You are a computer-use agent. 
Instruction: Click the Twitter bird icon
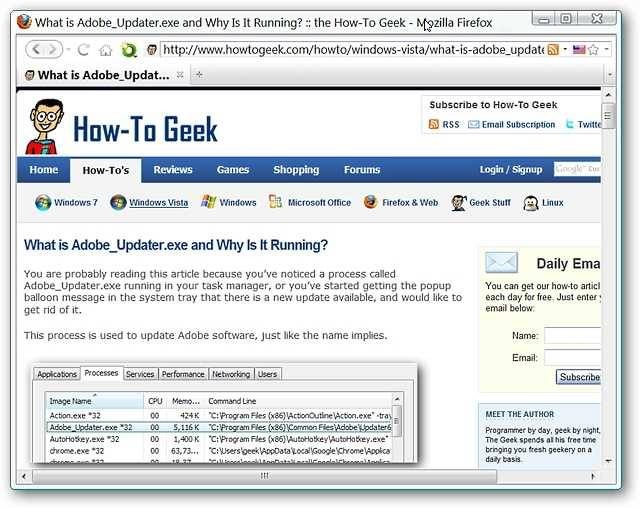569,124
